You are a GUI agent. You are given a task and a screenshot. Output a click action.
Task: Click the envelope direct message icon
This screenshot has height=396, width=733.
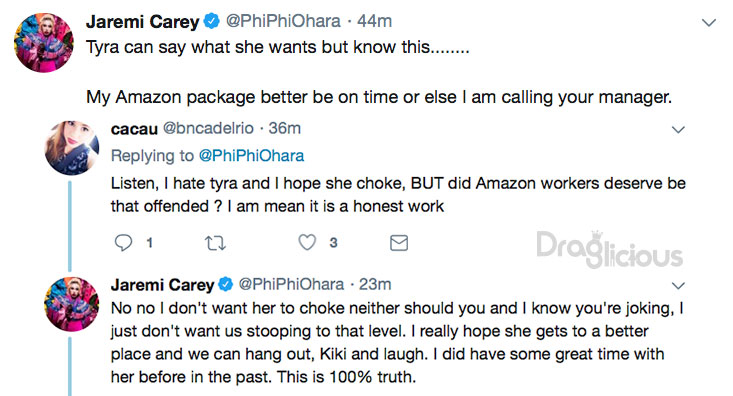[399, 243]
